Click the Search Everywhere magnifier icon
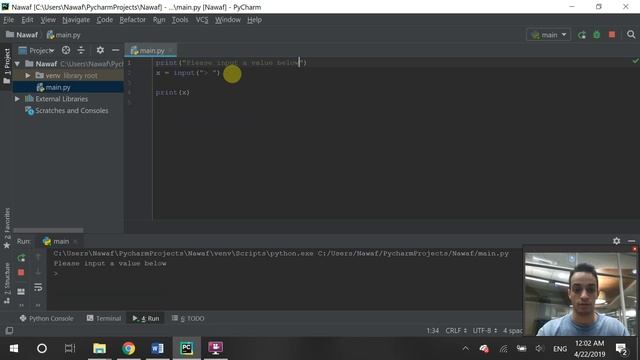This screenshot has width=640, height=360. click(631, 35)
